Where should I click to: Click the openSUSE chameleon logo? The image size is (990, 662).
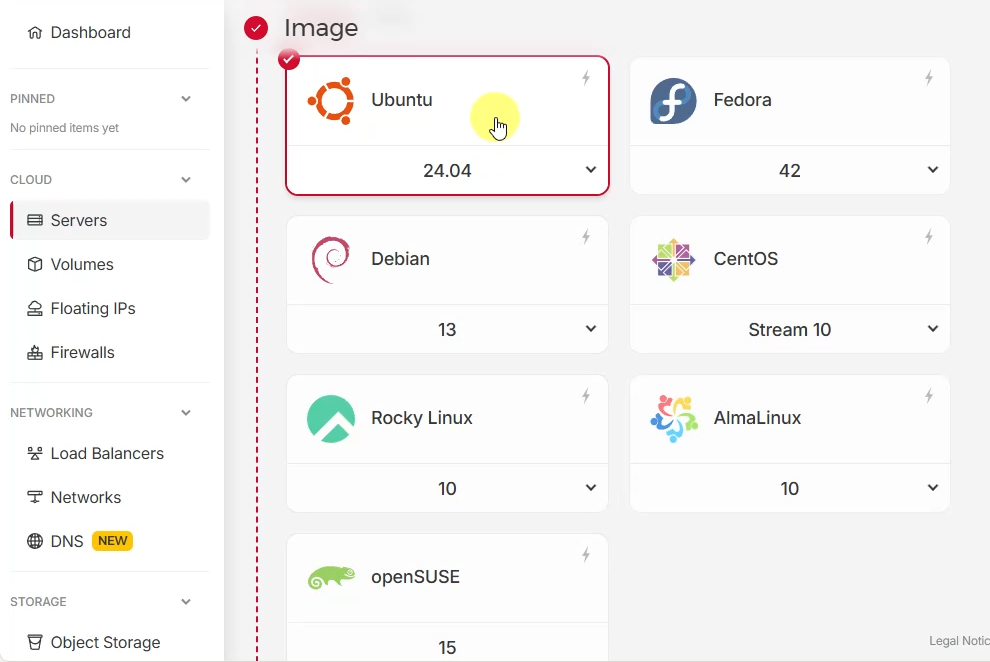(x=331, y=577)
